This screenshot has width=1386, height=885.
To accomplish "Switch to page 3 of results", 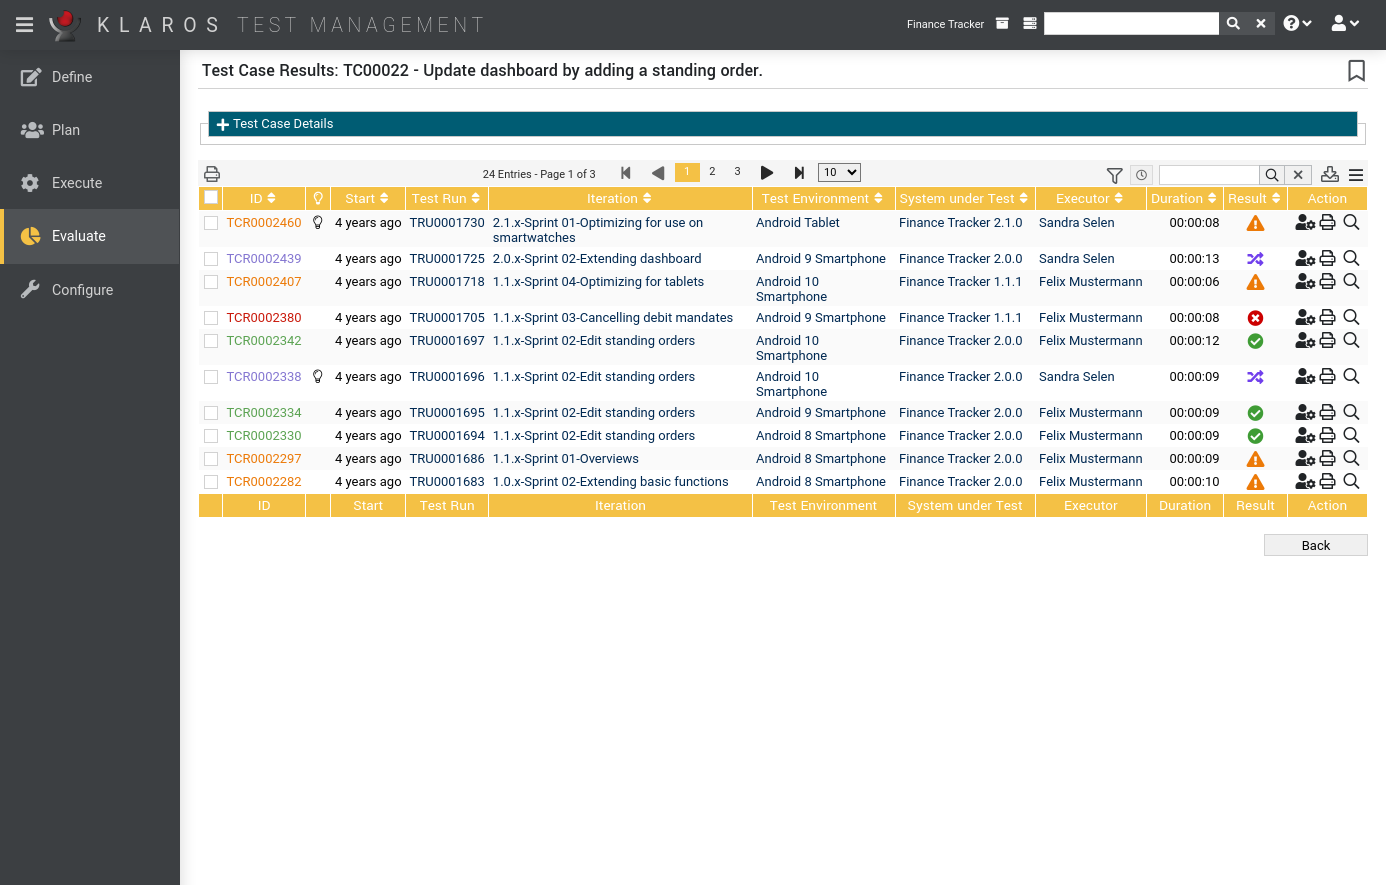I will (x=737, y=172).
